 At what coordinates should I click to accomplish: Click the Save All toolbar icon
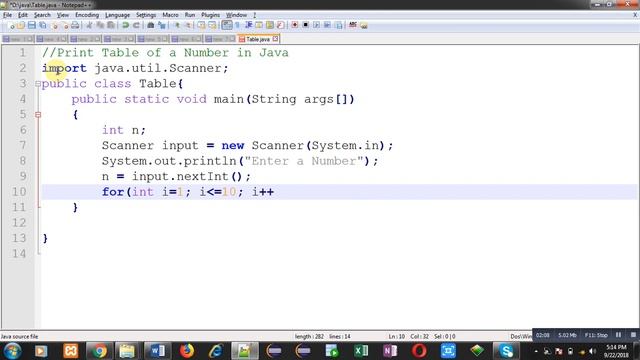(x=42, y=25)
